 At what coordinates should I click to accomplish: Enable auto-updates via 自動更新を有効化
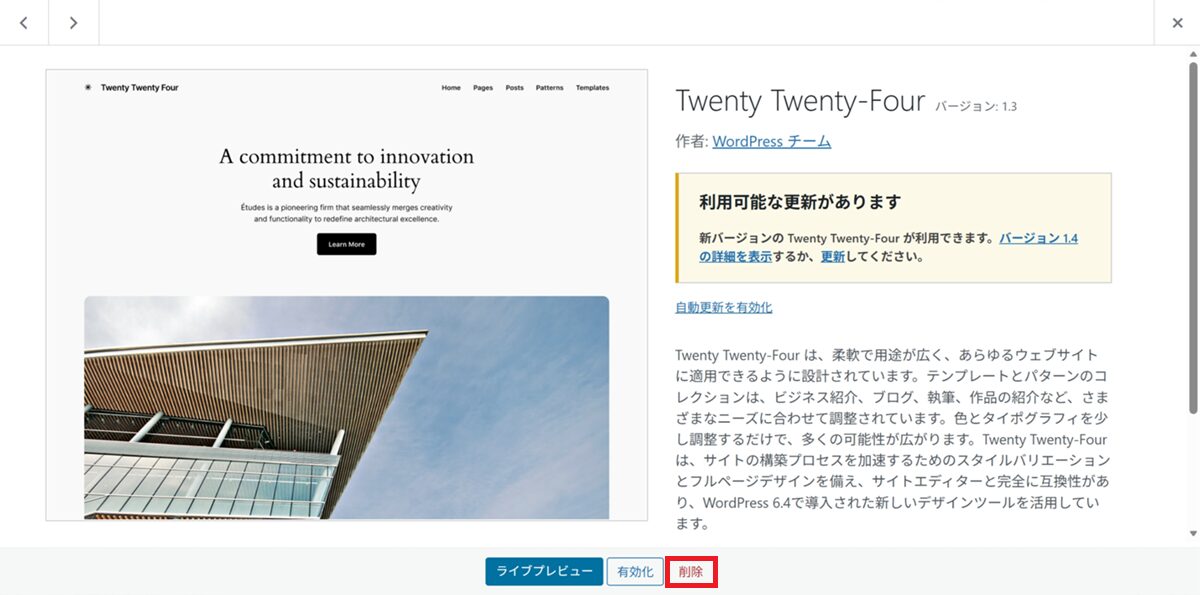[723, 308]
